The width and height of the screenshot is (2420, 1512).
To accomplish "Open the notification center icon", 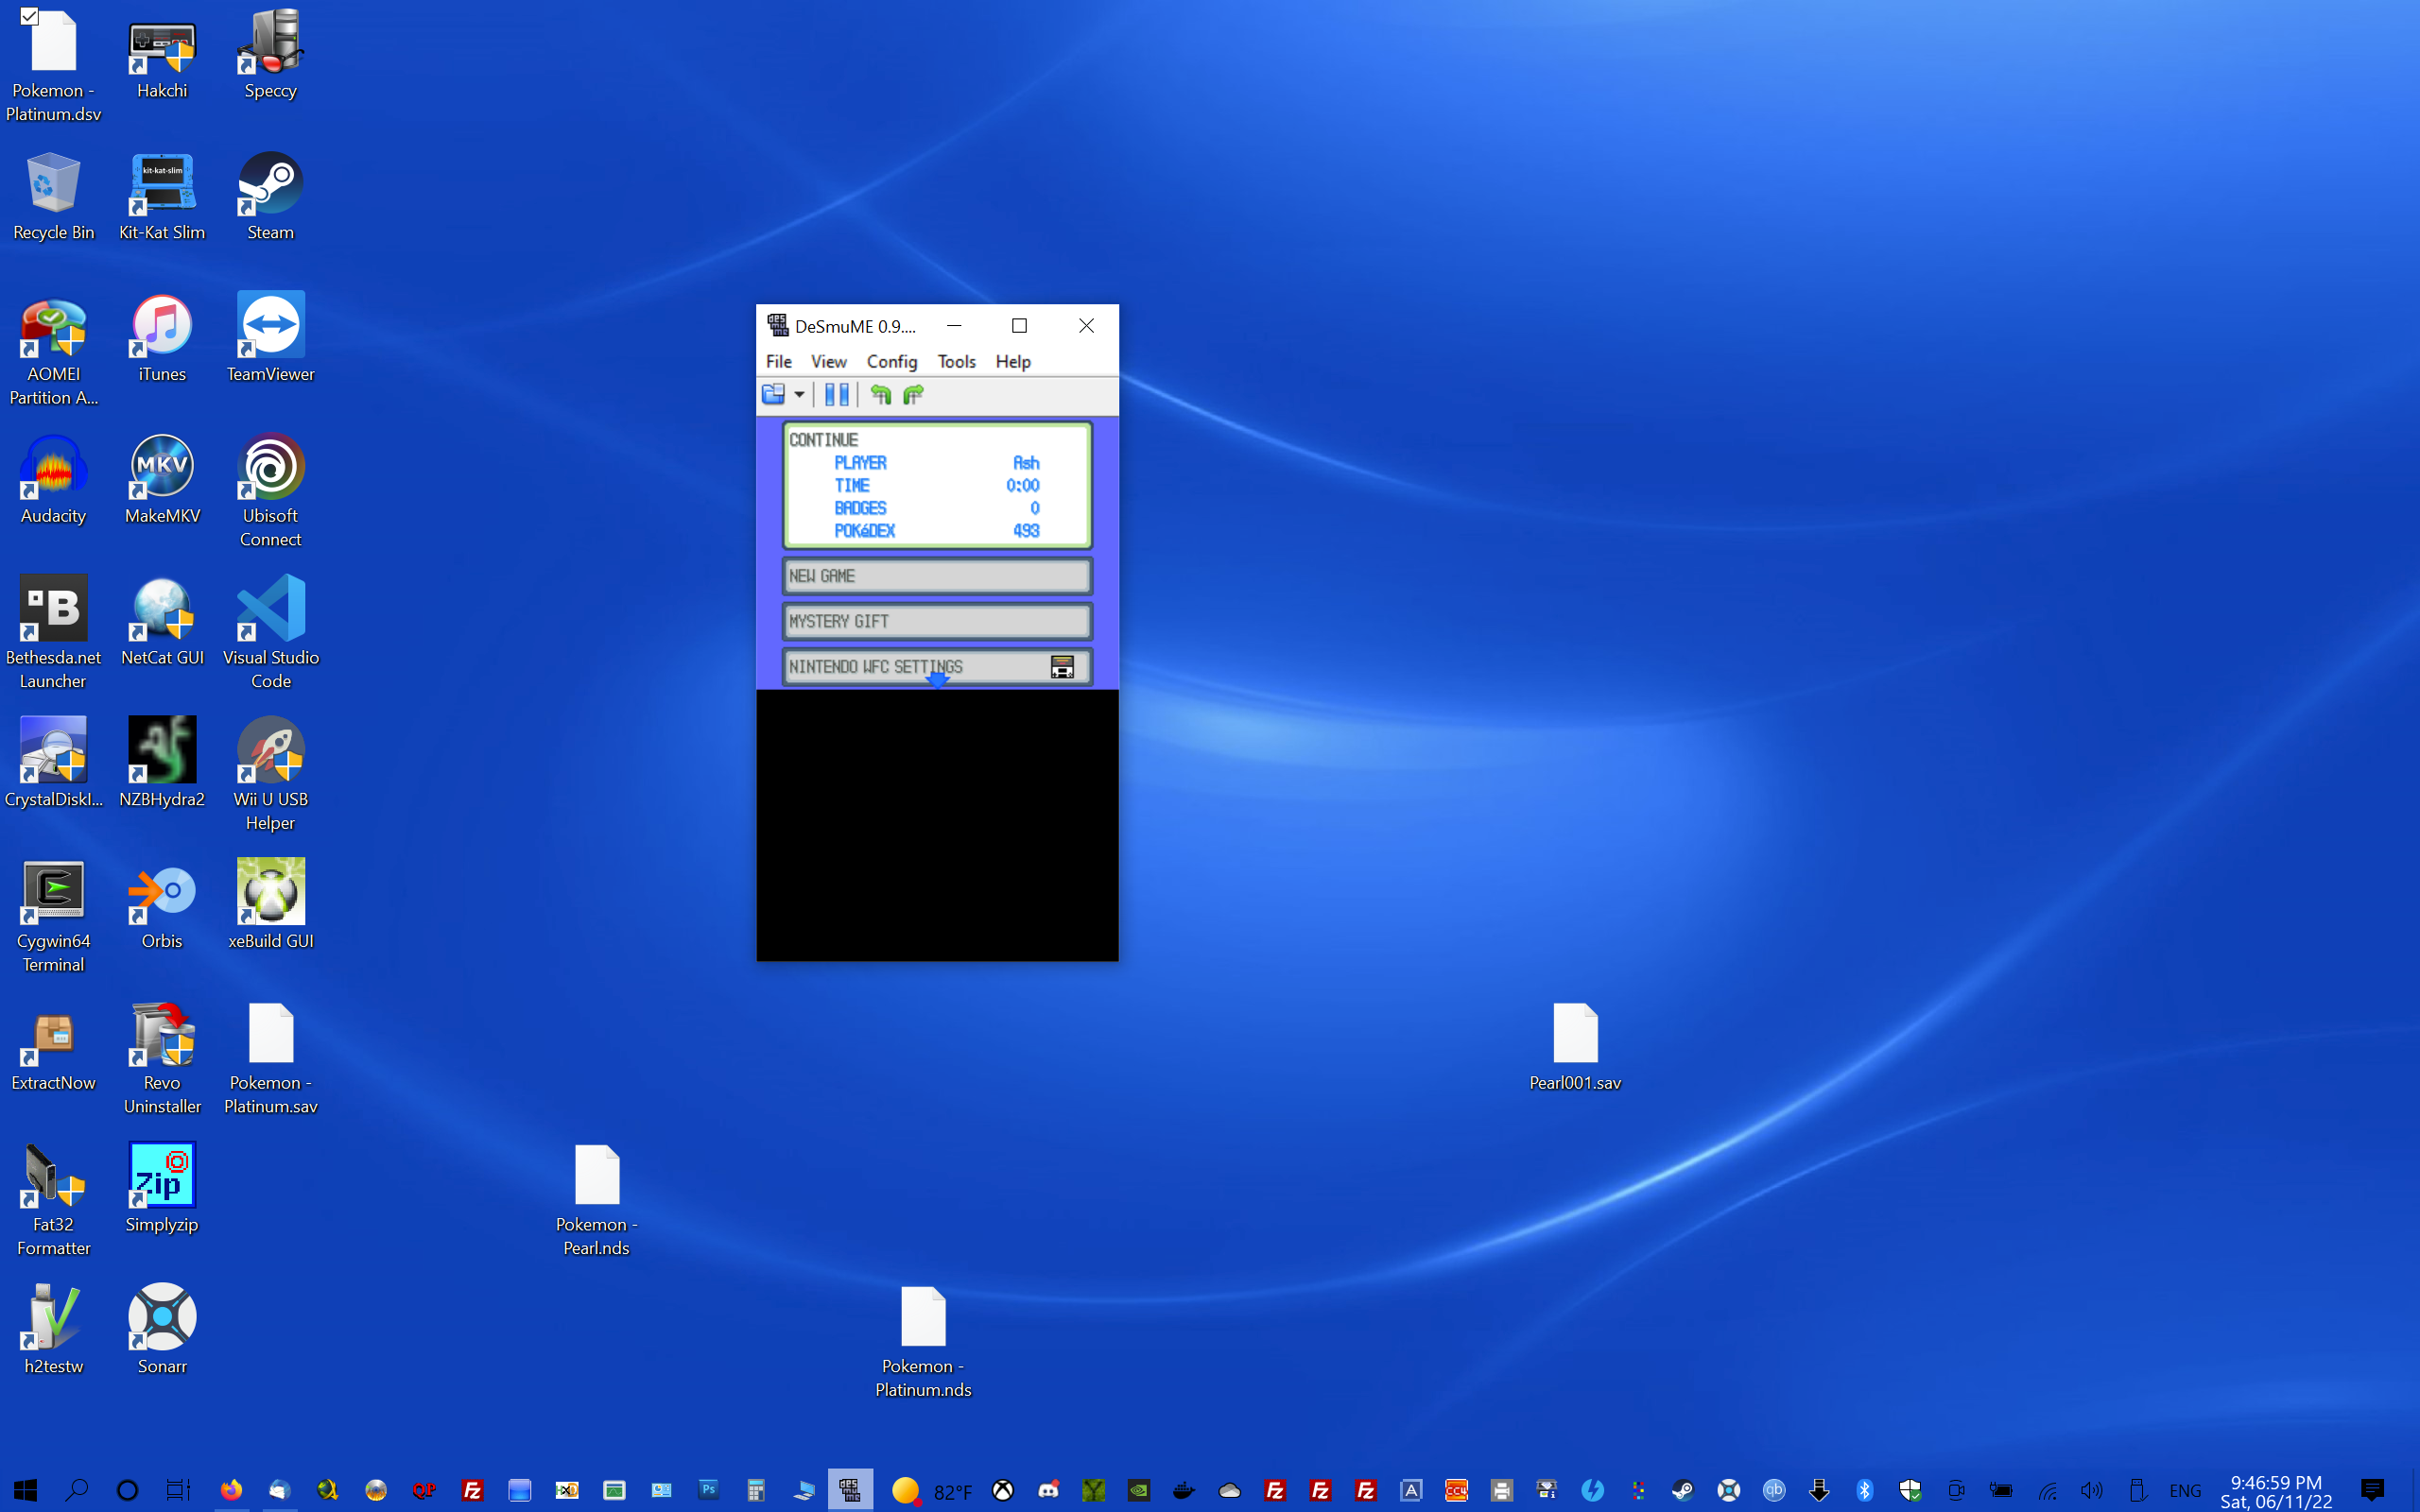I will pyautogui.click(x=2372, y=1490).
